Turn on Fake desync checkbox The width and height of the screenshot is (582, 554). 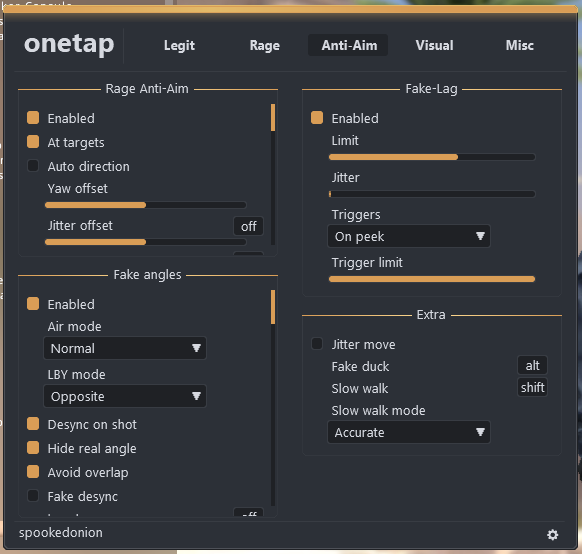tap(33, 496)
